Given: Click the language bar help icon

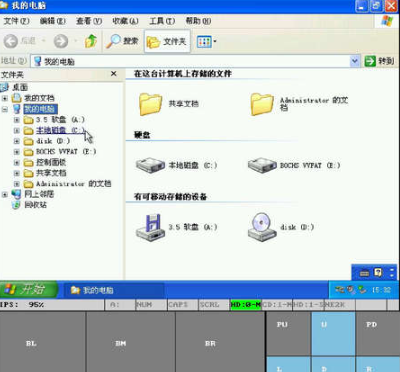Looking at the screenshot, I should [378, 273].
